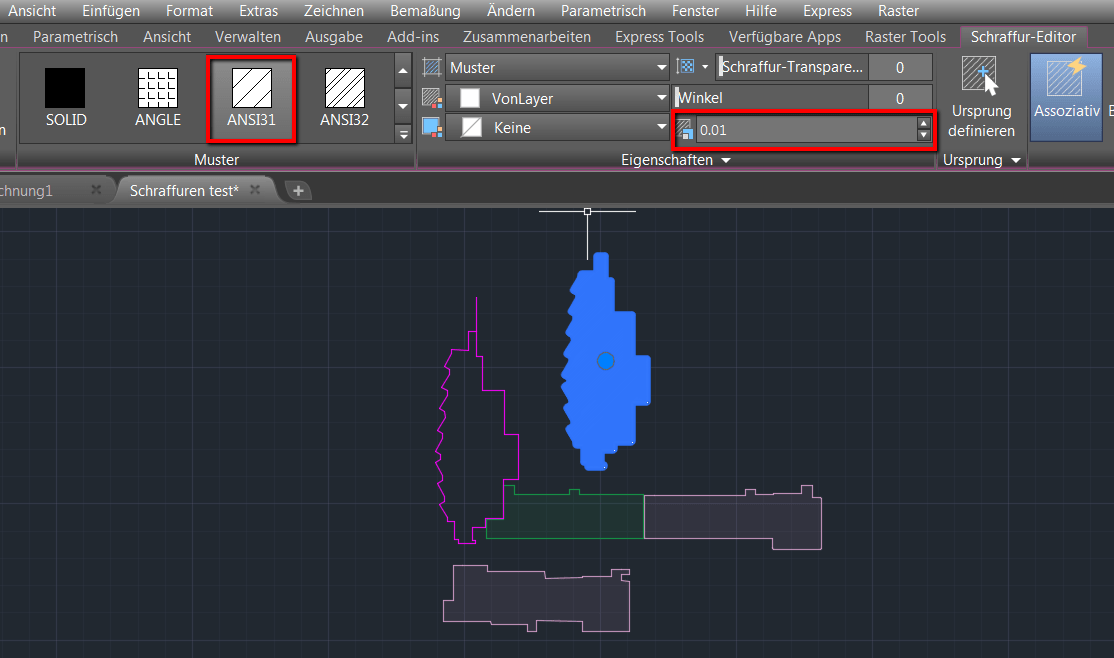Switch to the Ausgabe ribbon tab
Image resolution: width=1114 pixels, height=658 pixels.
(334, 37)
